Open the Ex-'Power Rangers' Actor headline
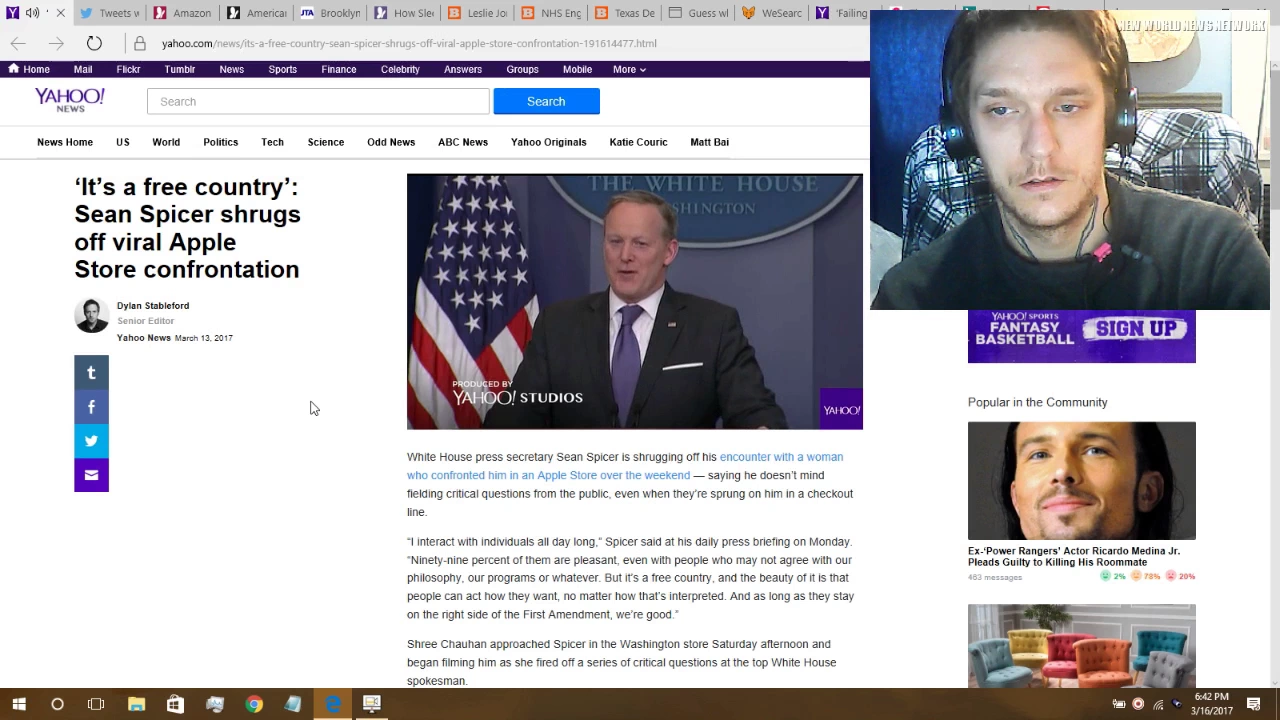Image resolution: width=1280 pixels, height=720 pixels. (x=1074, y=556)
